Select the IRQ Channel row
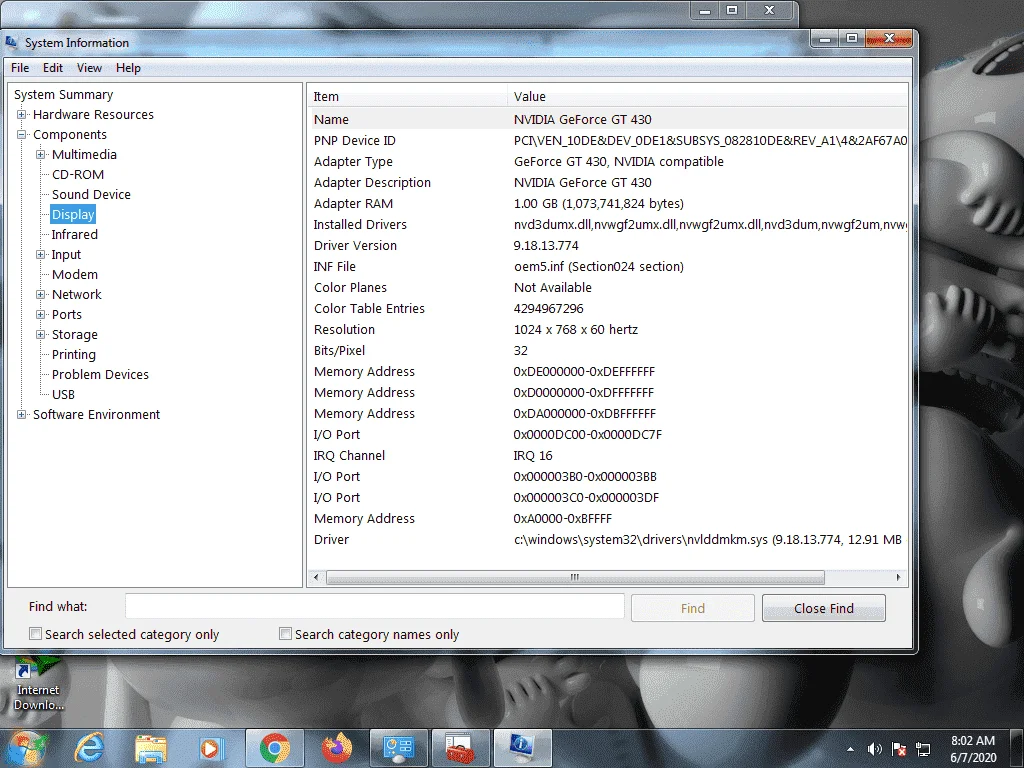This screenshot has width=1024, height=768. pyautogui.click(x=608, y=456)
